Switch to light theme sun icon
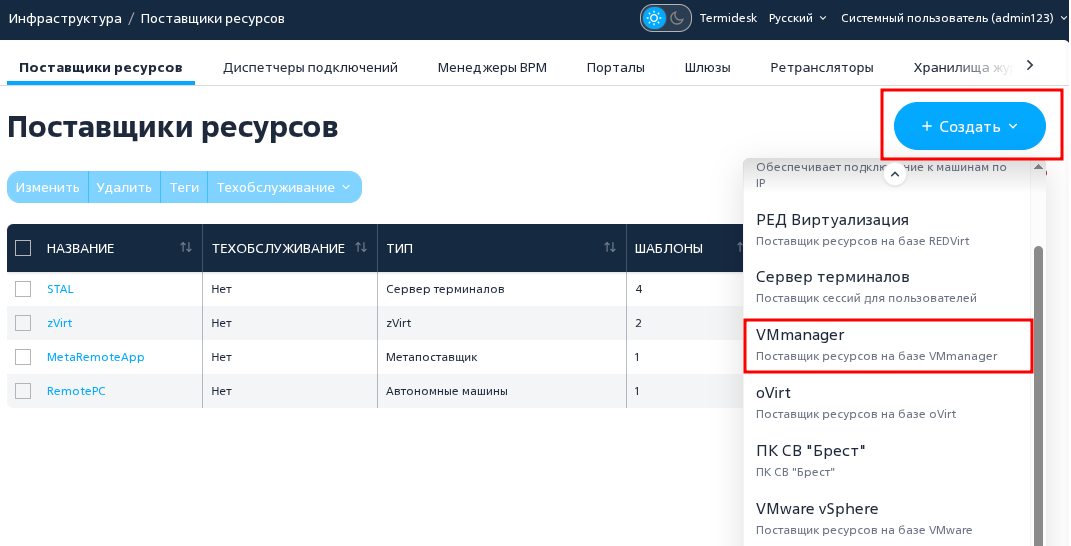Screen dimensions: 1071x546 (x=654, y=18)
